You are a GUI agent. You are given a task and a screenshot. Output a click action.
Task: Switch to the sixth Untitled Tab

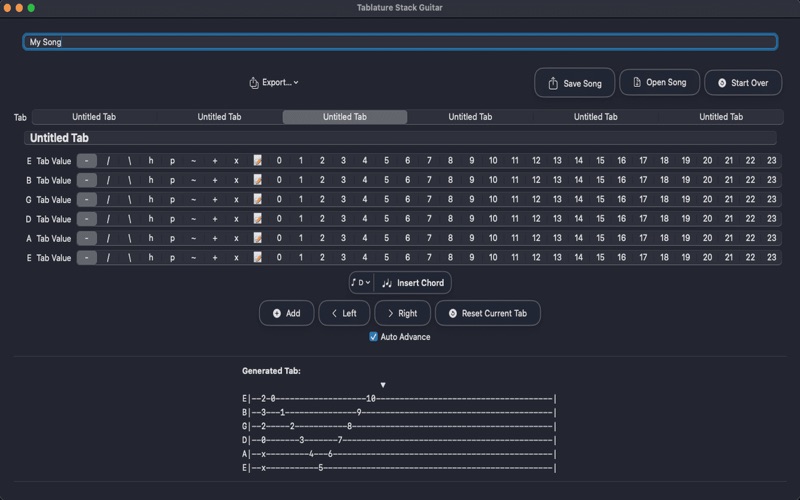click(x=721, y=117)
